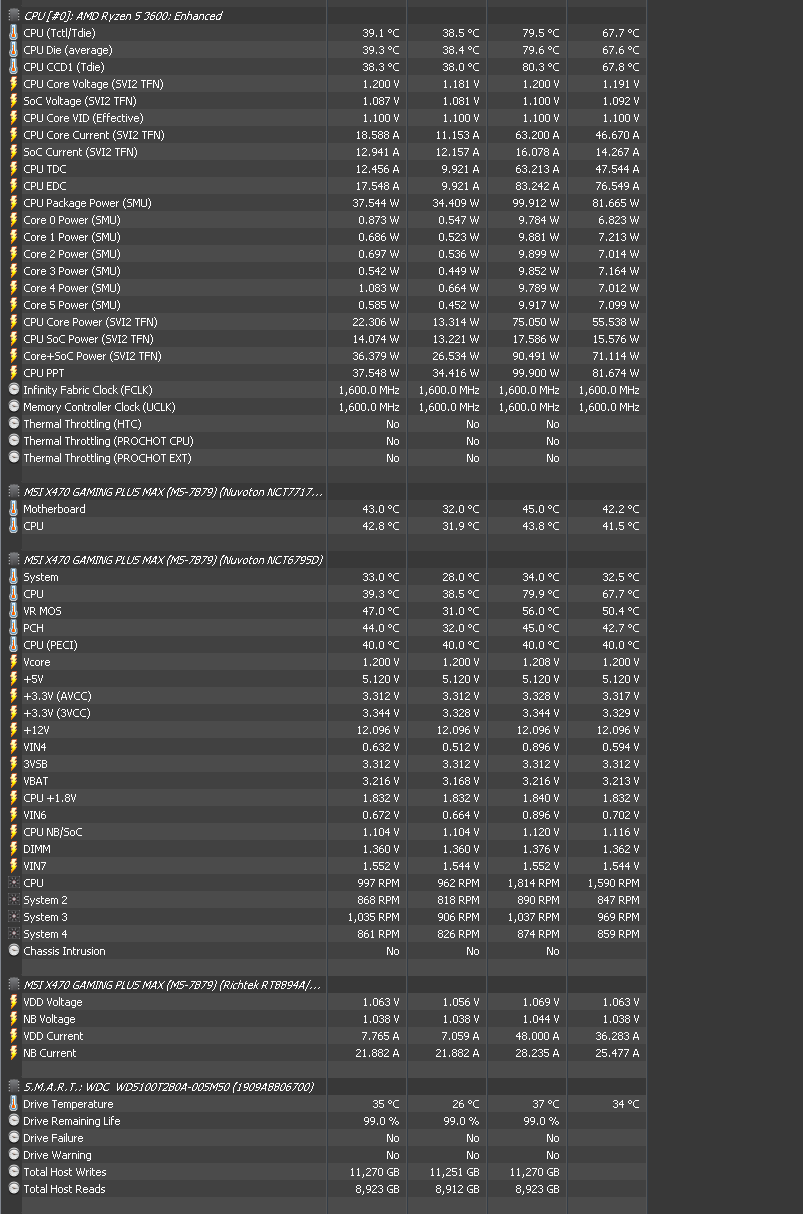803x1214 pixels.
Task: Select the Drive Warning row label
Action: (57, 1155)
